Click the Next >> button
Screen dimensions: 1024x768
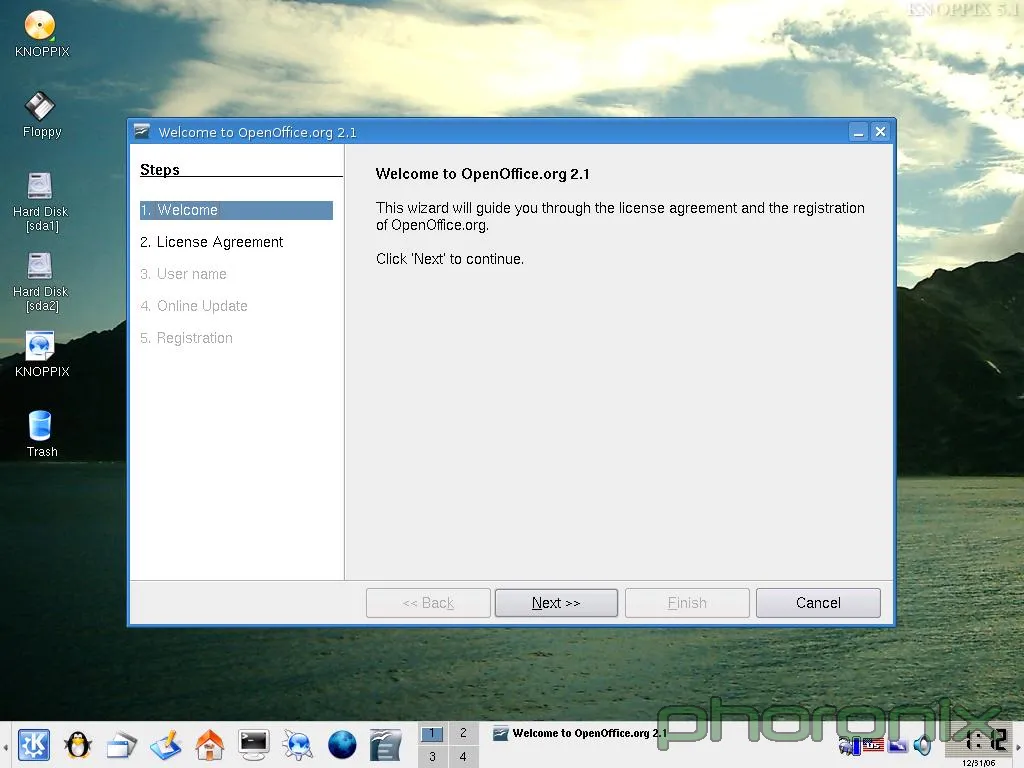[x=556, y=603]
